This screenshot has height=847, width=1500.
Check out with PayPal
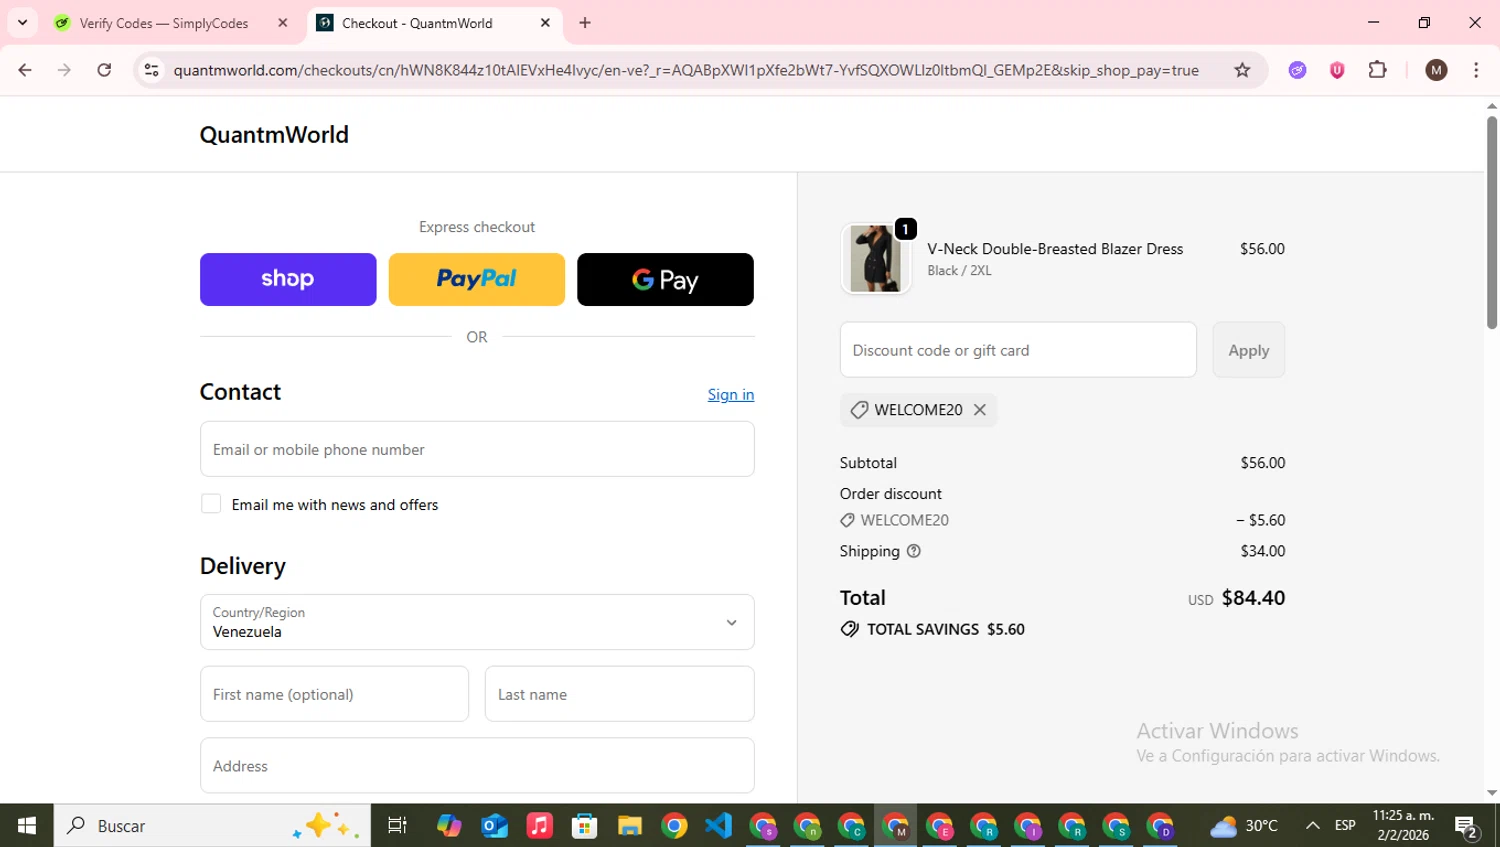(476, 279)
